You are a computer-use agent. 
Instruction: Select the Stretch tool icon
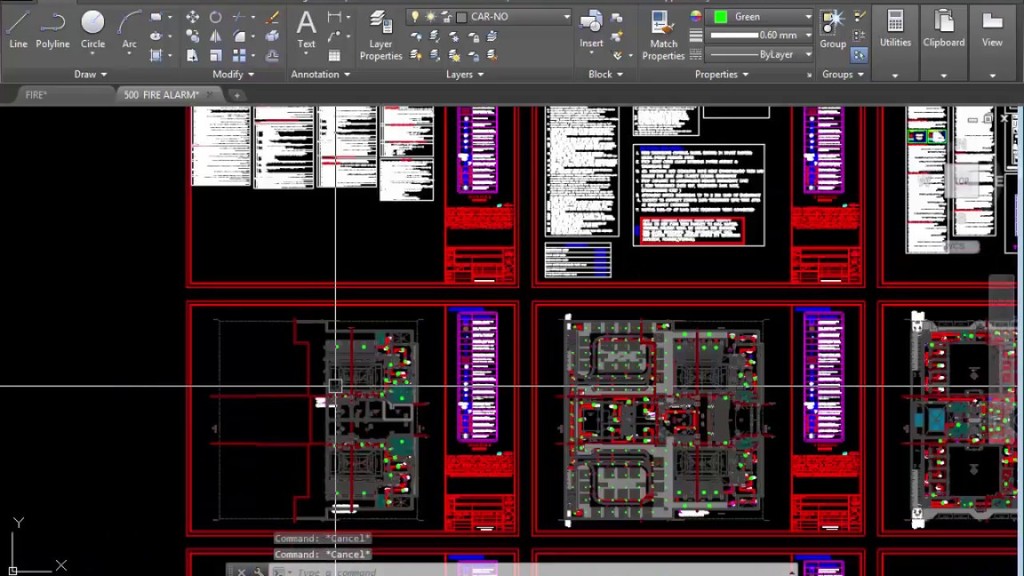point(192,56)
